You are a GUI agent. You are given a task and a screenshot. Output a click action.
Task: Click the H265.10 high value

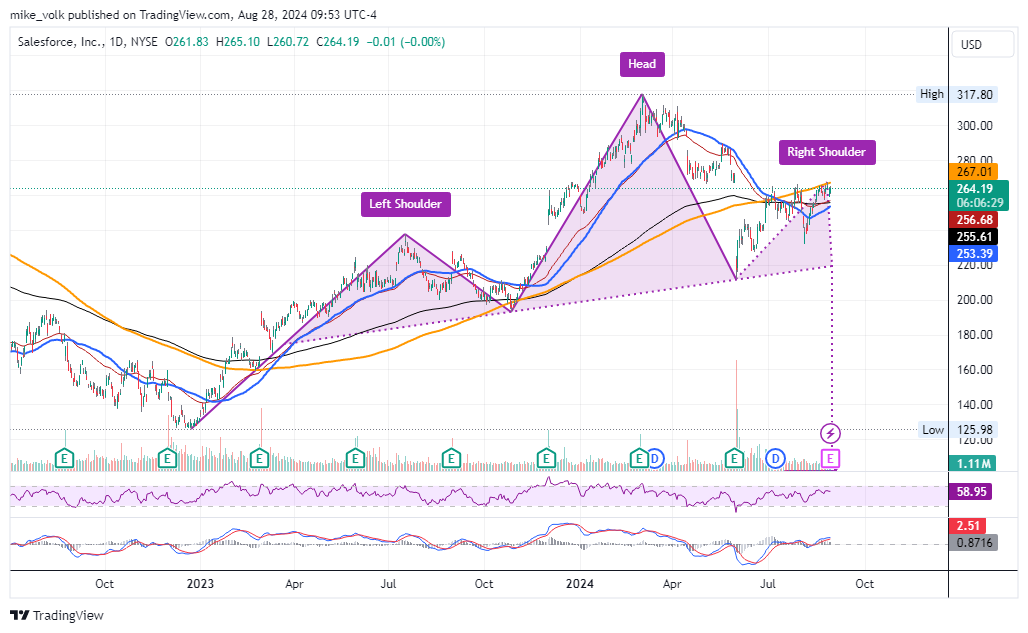tap(237, 42)
